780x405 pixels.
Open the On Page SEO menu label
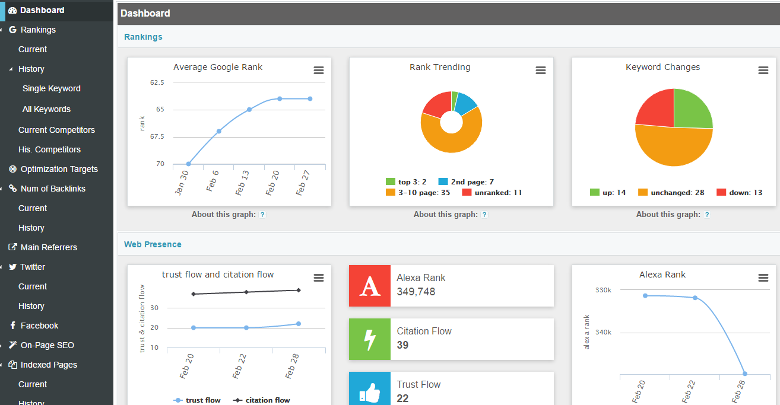[x=47, y=345]
